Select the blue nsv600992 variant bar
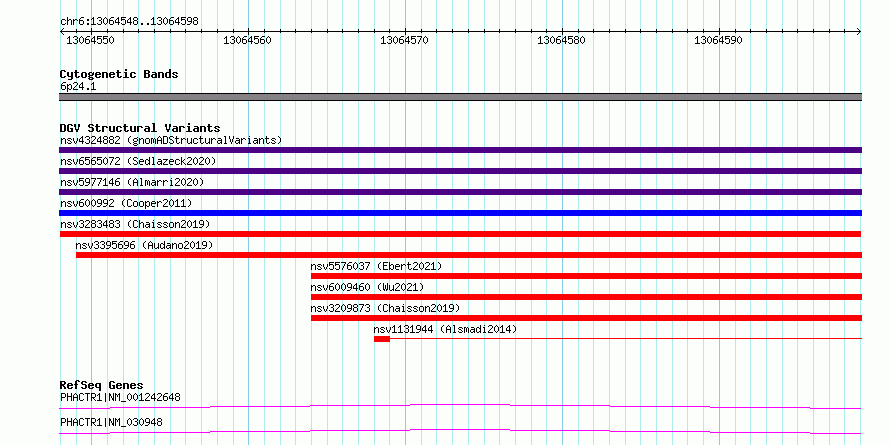The image size is (890, 445). tap(460, 213)
